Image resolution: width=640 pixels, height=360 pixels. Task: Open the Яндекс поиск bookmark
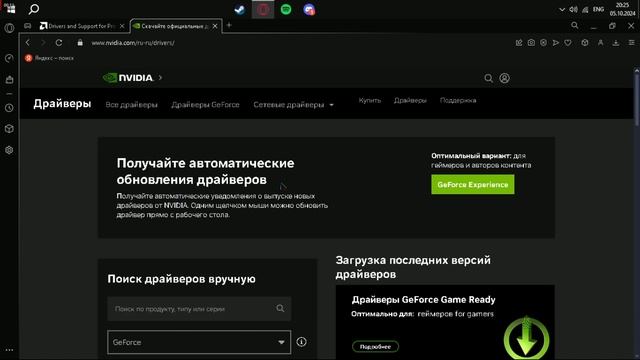click(49, 58)
